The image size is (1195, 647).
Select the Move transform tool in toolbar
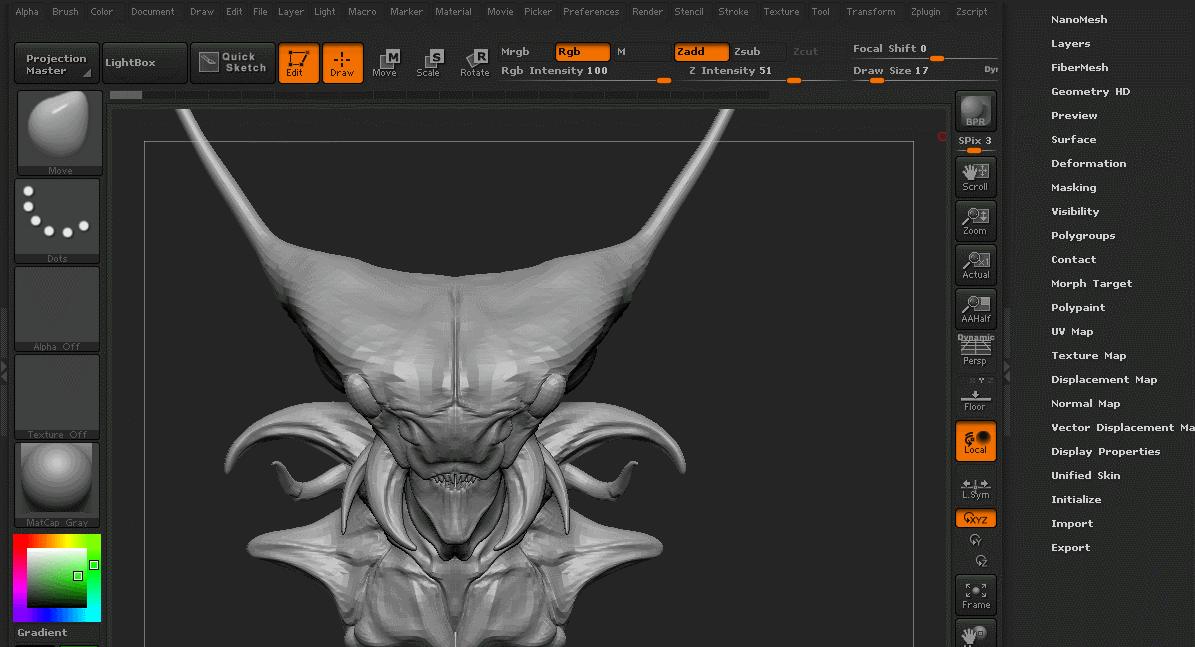tap(385, 62)
